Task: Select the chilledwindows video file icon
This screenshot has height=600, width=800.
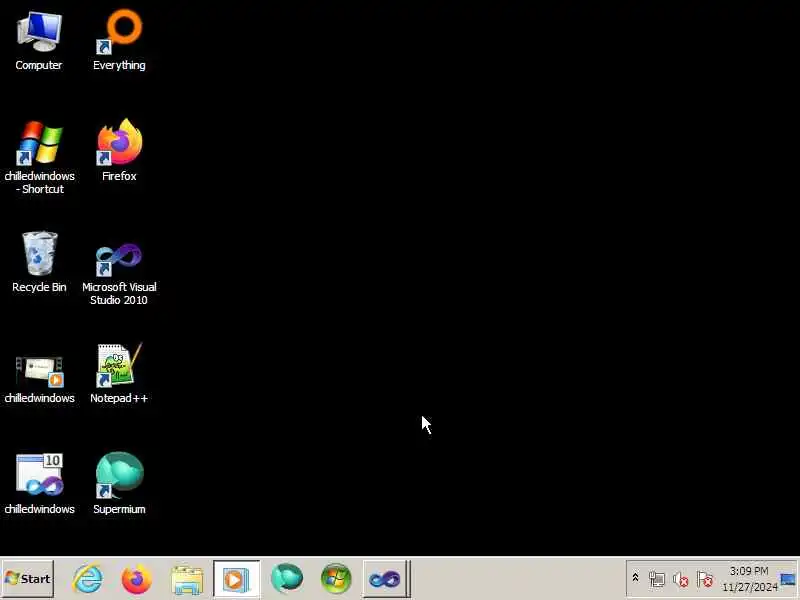Action: 39,379
